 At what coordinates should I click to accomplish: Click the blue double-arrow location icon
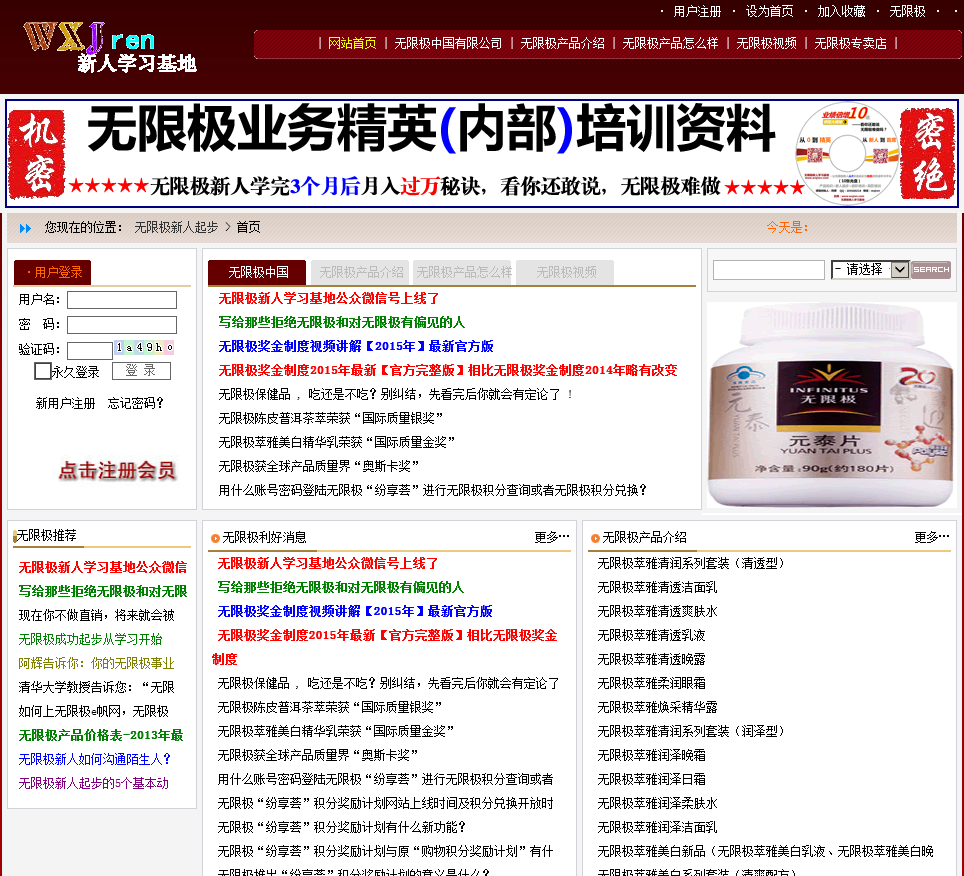pyautogui.click(x=25, y=229)
